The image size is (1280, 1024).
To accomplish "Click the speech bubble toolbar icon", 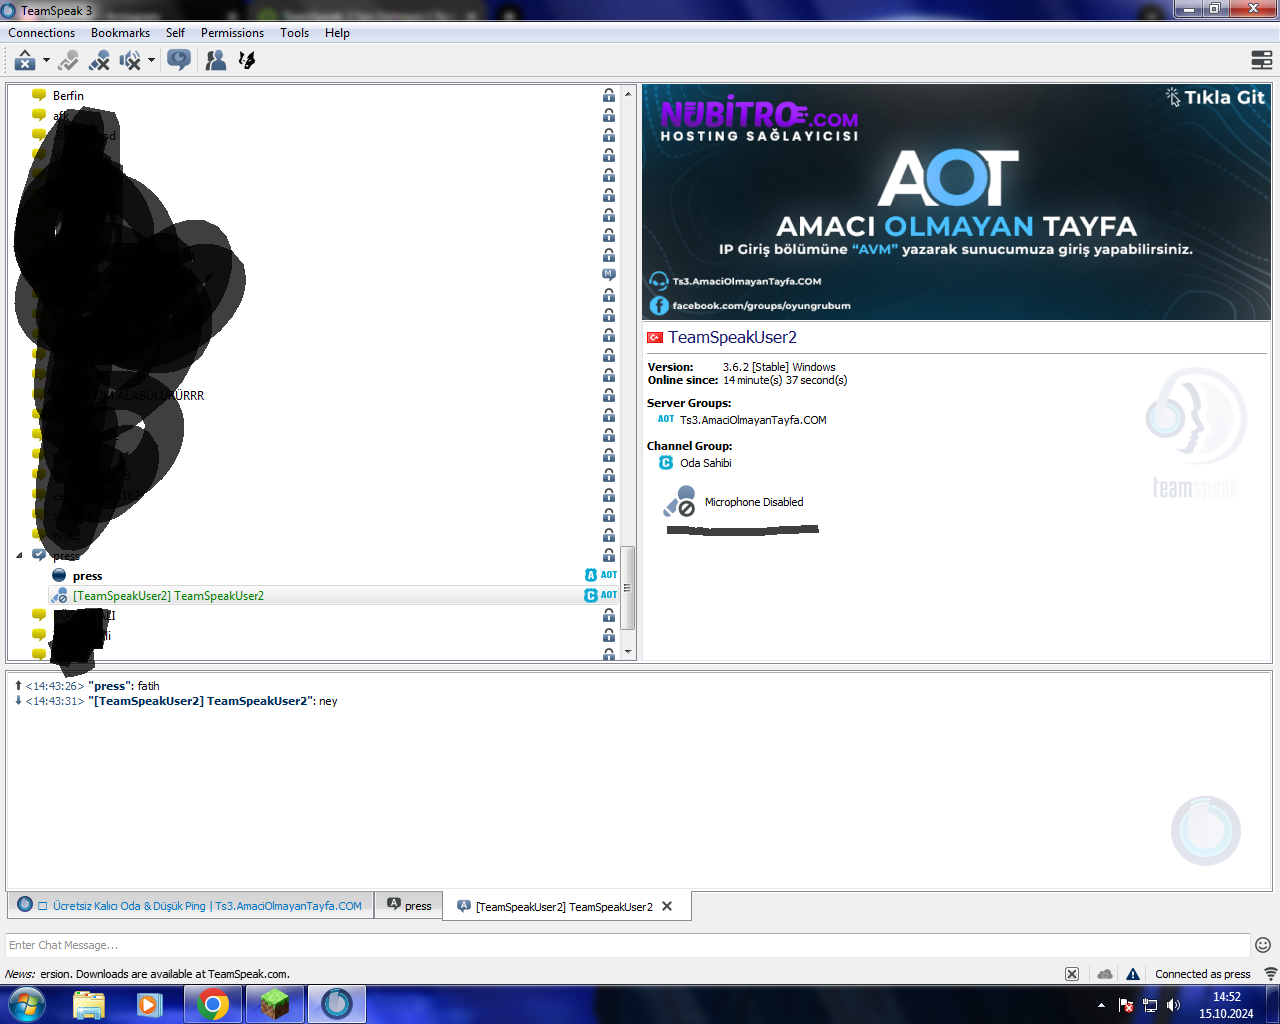I will point(179,61).
